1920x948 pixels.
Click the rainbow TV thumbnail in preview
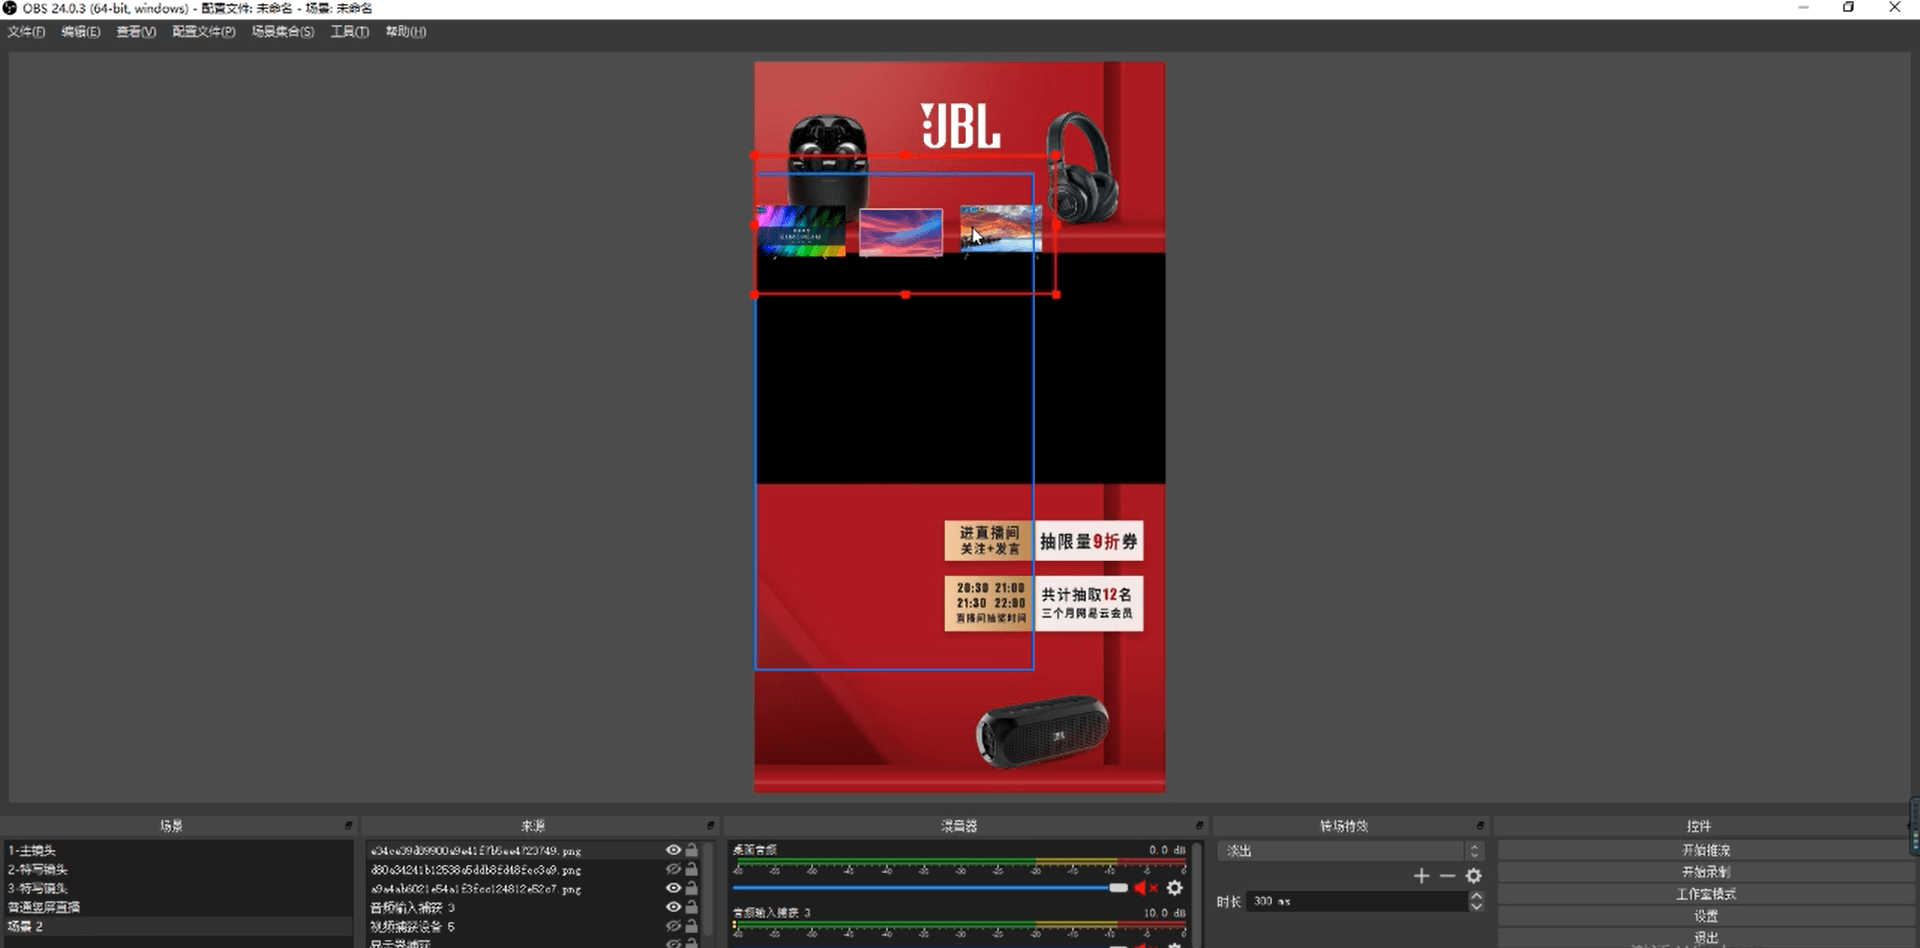coord(801,231)
